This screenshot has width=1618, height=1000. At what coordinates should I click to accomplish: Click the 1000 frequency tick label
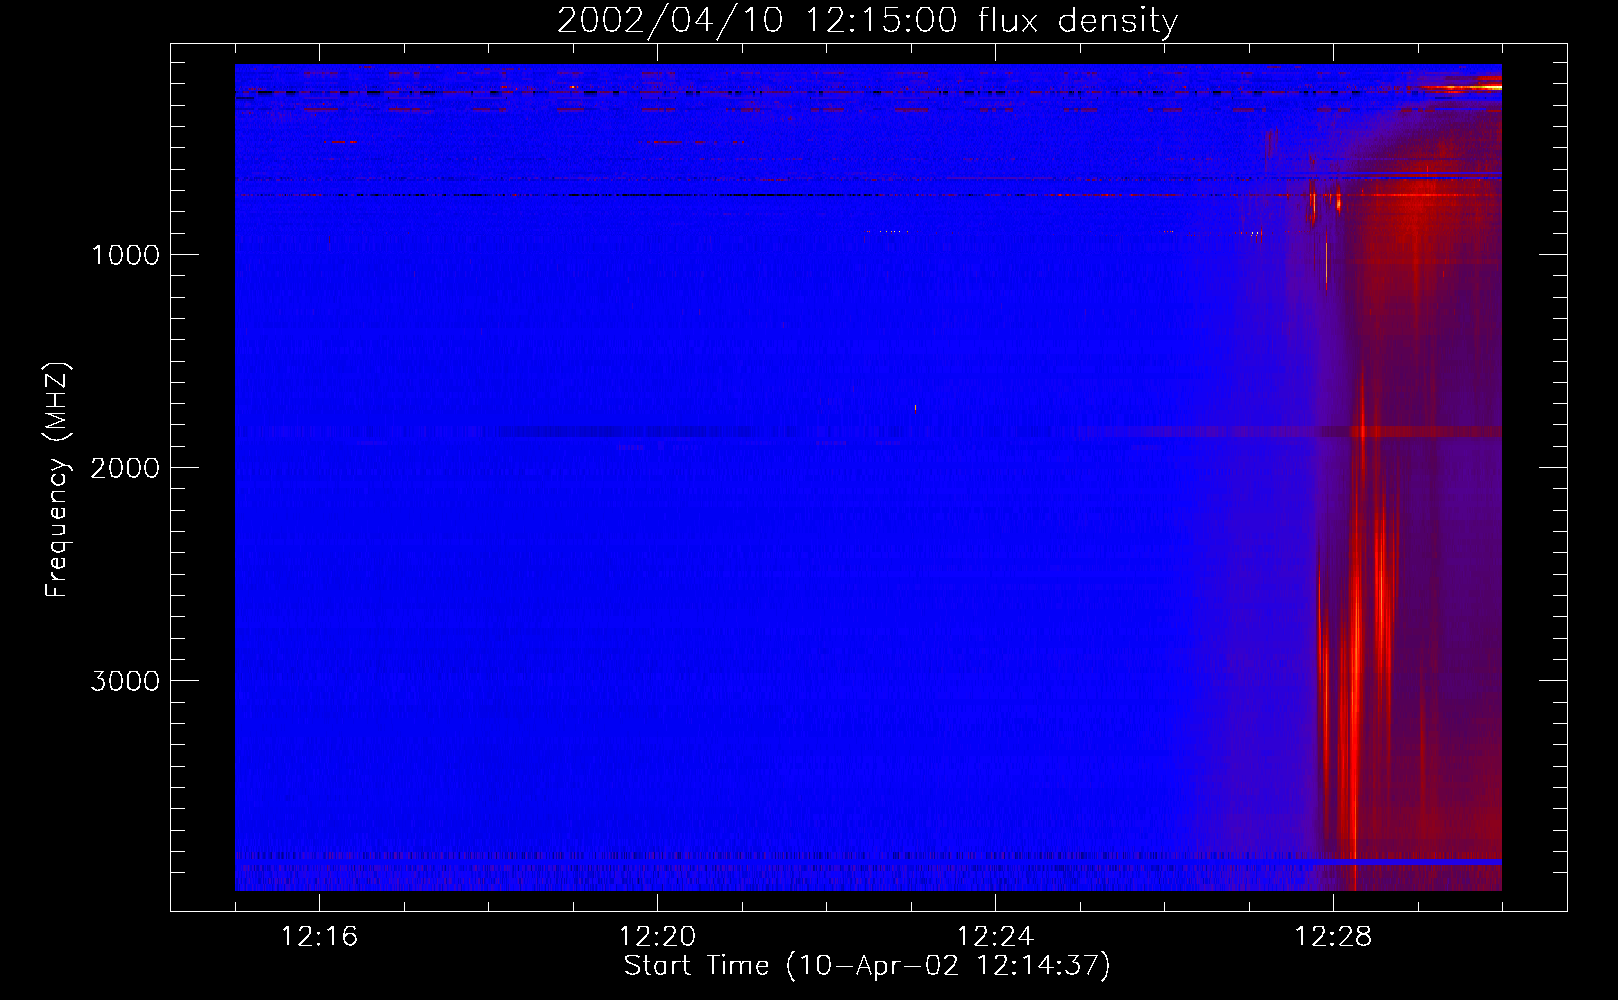tap(125, 255)
